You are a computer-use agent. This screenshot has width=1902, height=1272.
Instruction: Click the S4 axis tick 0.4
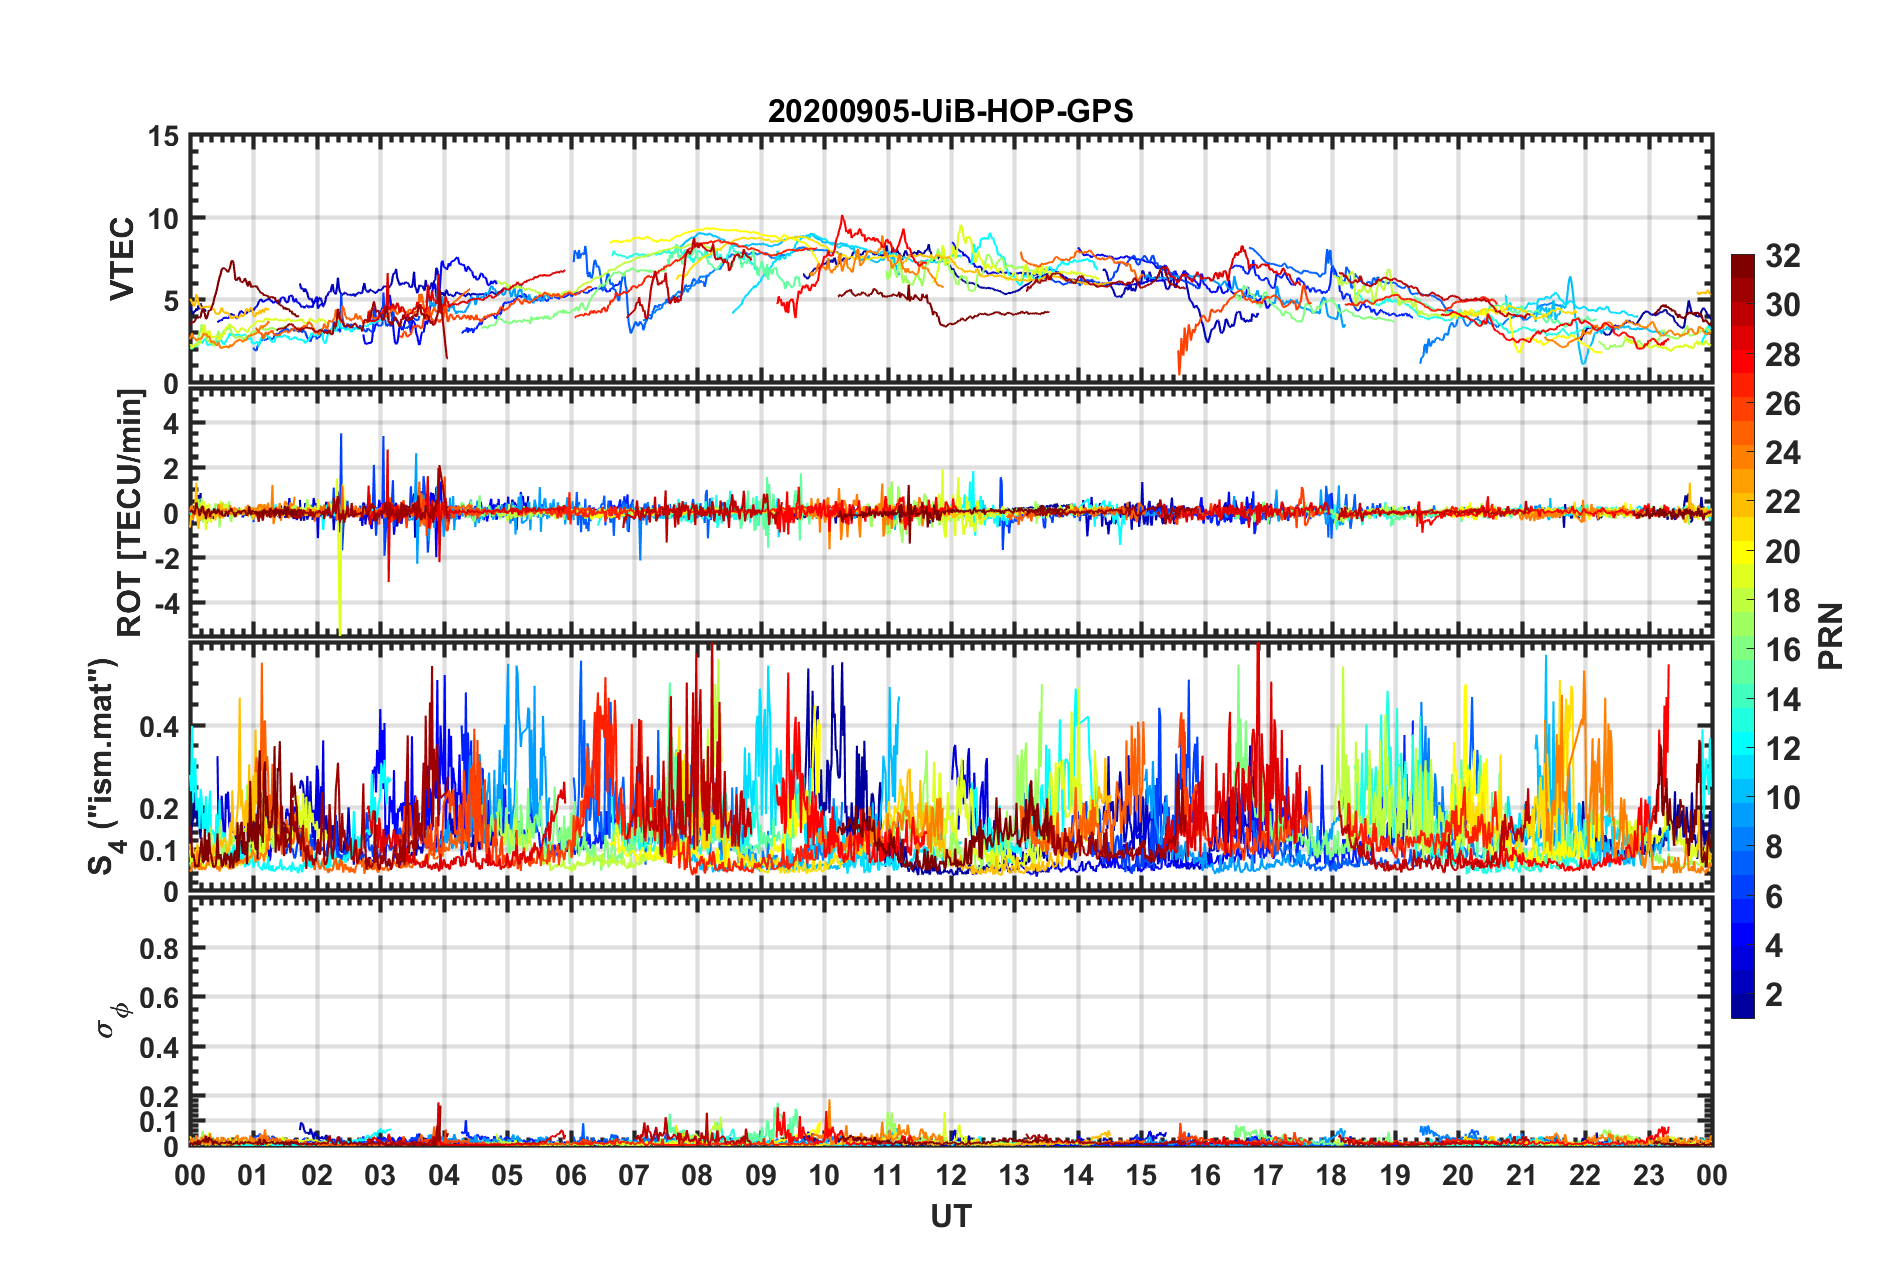pos(160,727)
